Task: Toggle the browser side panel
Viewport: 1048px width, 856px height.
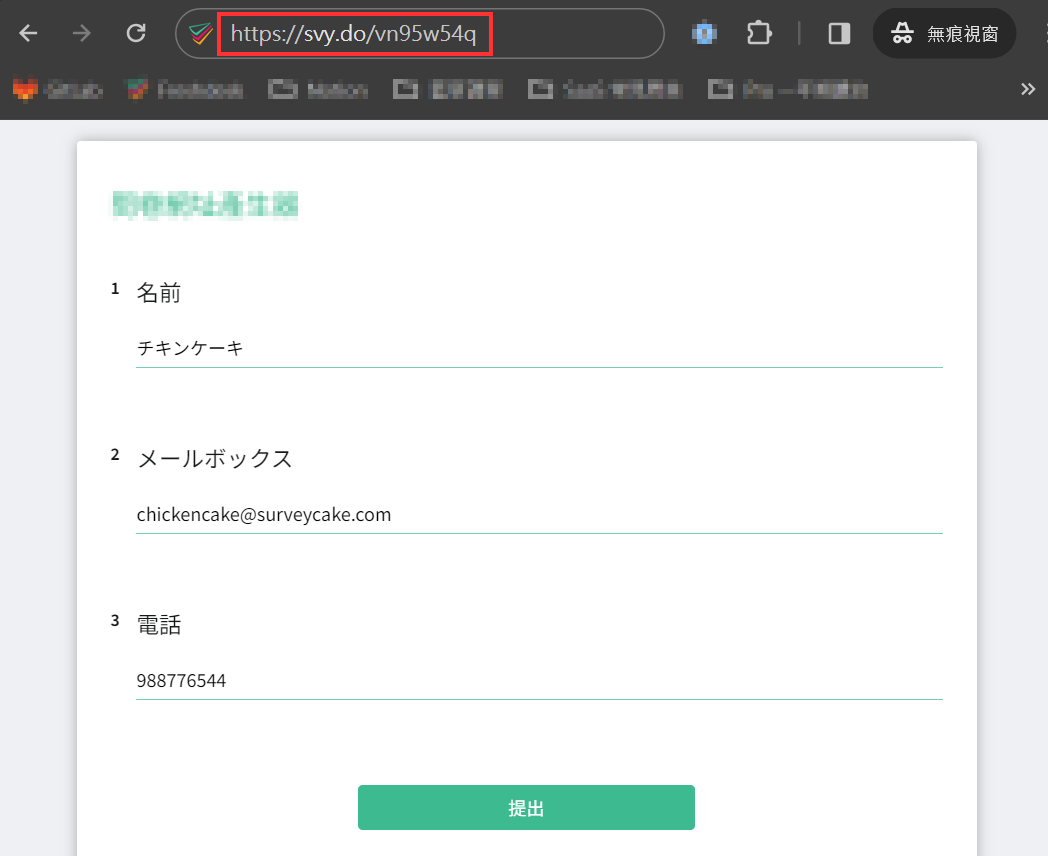Action: 839,33
